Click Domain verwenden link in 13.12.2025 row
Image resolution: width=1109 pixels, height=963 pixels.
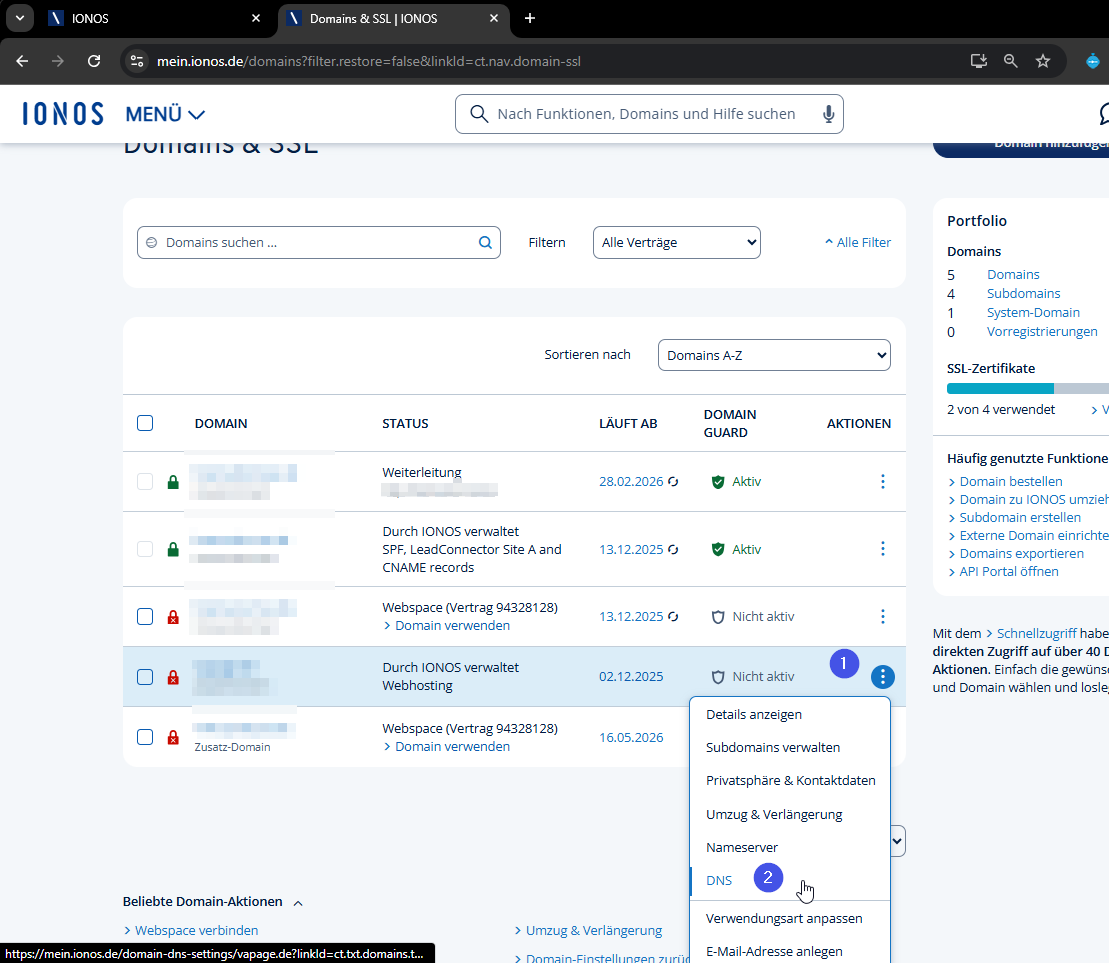[x=452, y=626]
